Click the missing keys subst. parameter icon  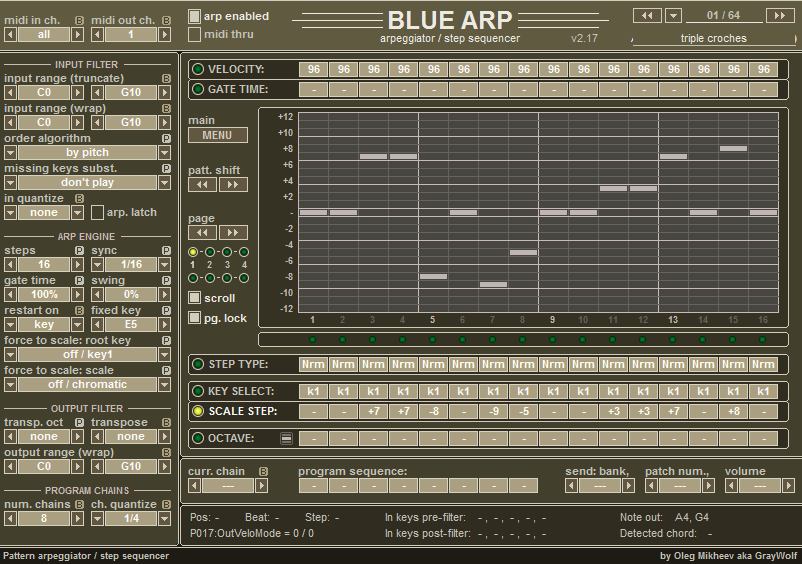[x=166, y=168]
